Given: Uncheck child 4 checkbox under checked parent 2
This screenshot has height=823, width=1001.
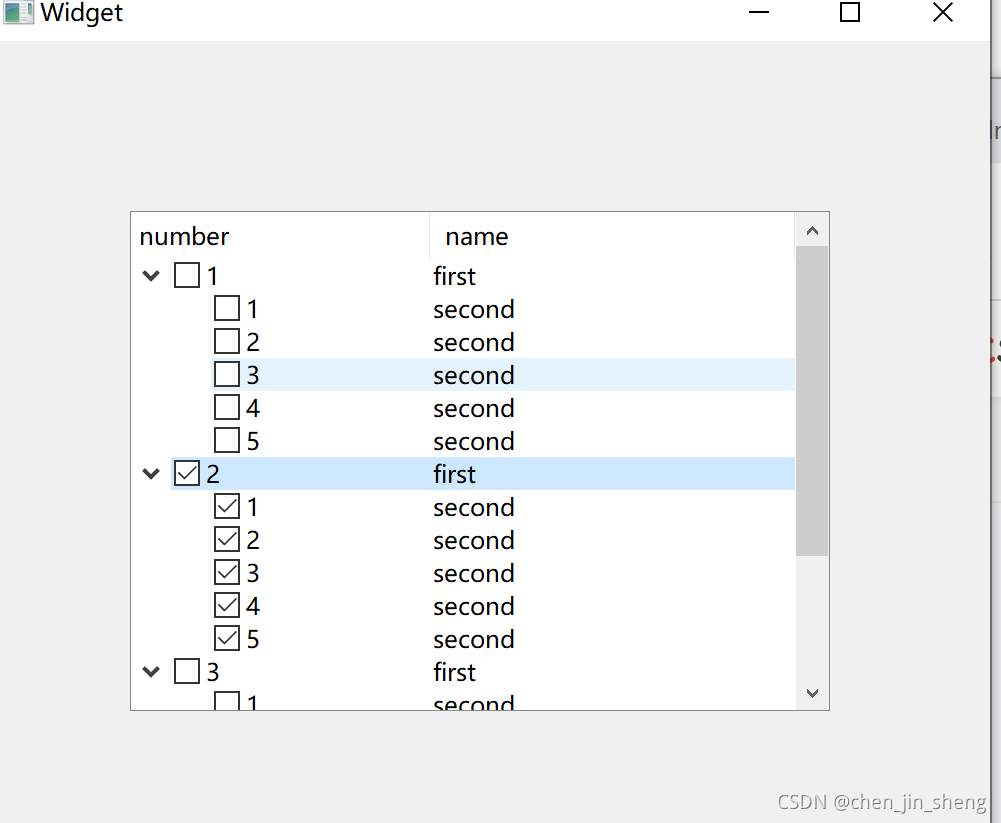Looking at the screenshot, I should pos(227,605).
